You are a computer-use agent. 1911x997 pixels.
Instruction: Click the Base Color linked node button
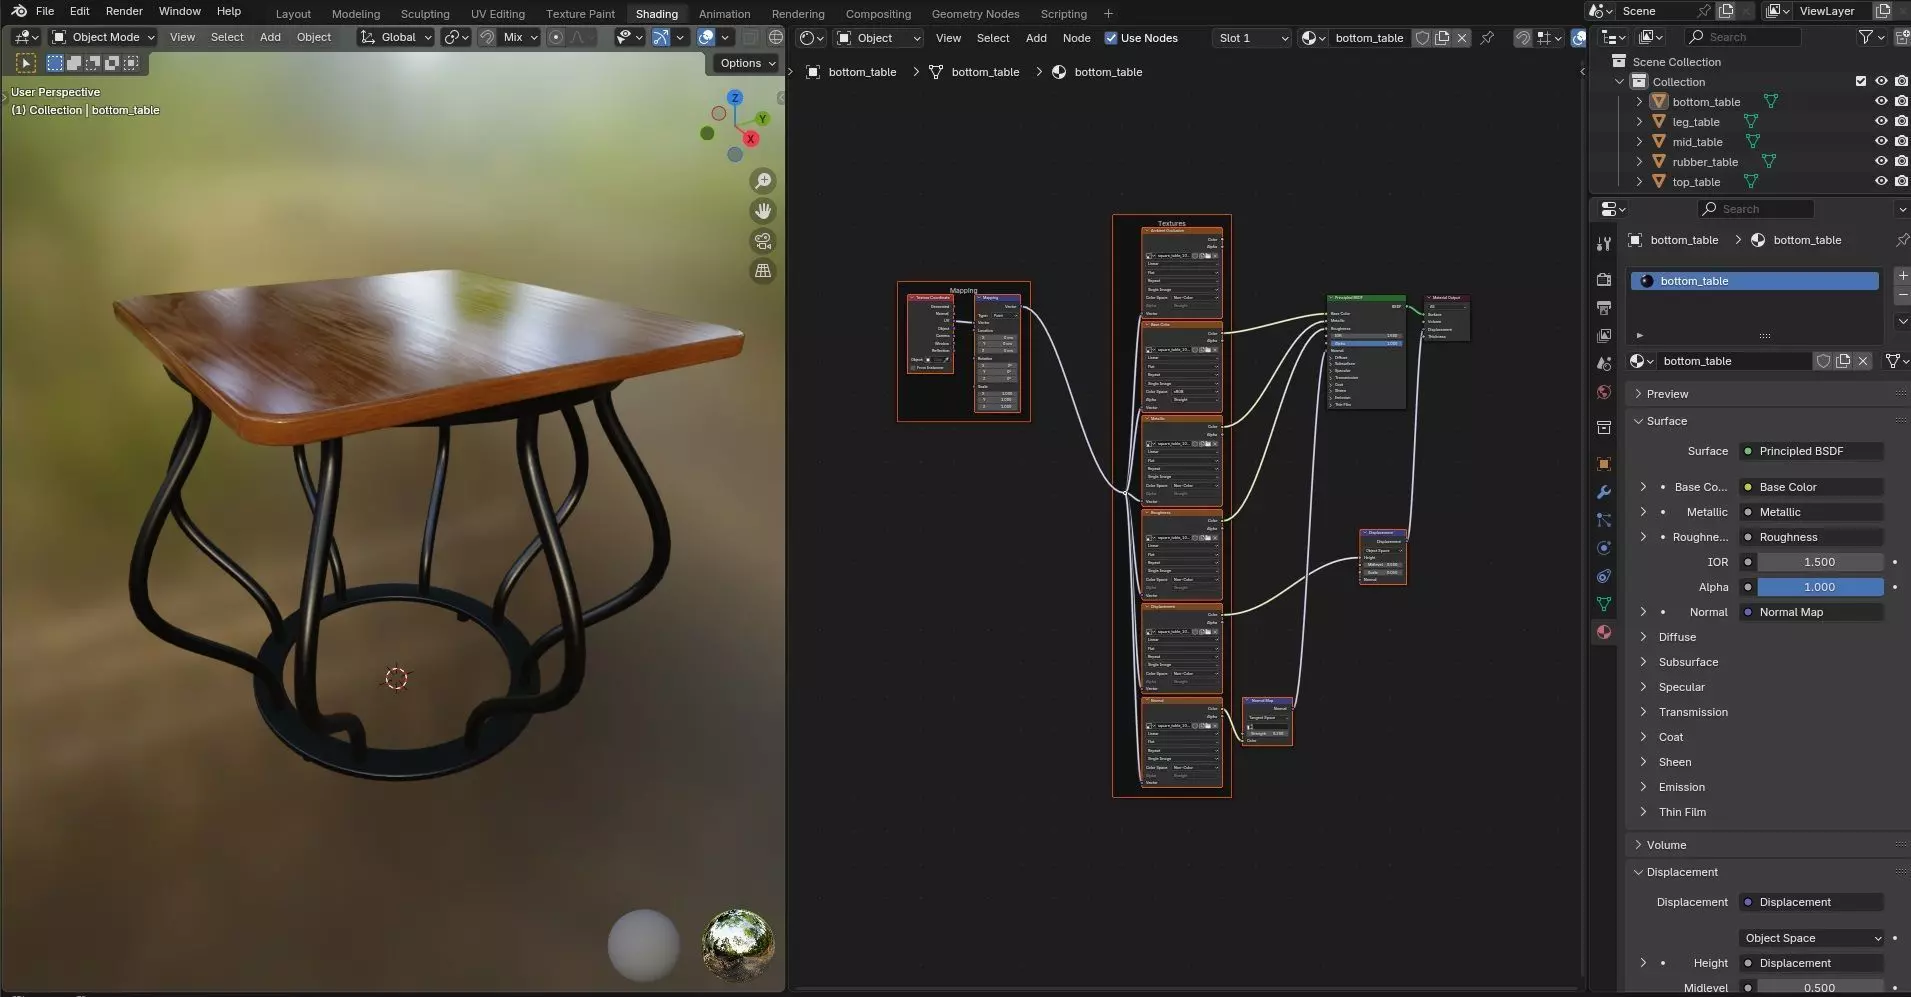(x=1811, y=487)
